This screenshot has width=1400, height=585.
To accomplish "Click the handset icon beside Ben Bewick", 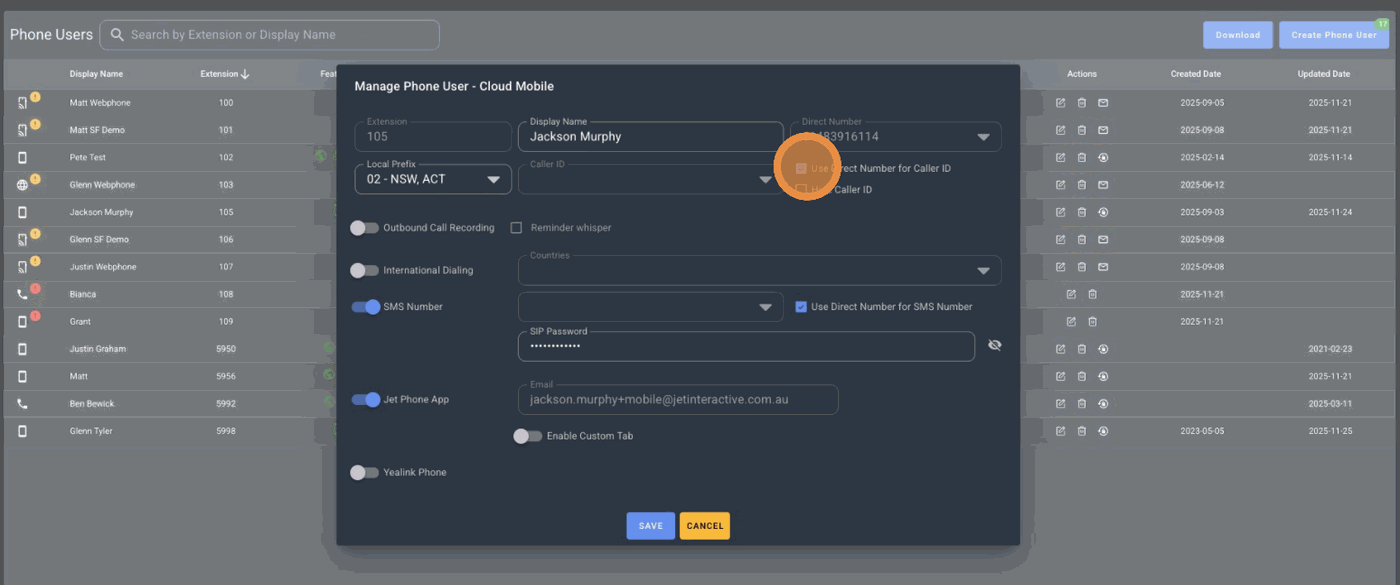I will coord(23,404).
